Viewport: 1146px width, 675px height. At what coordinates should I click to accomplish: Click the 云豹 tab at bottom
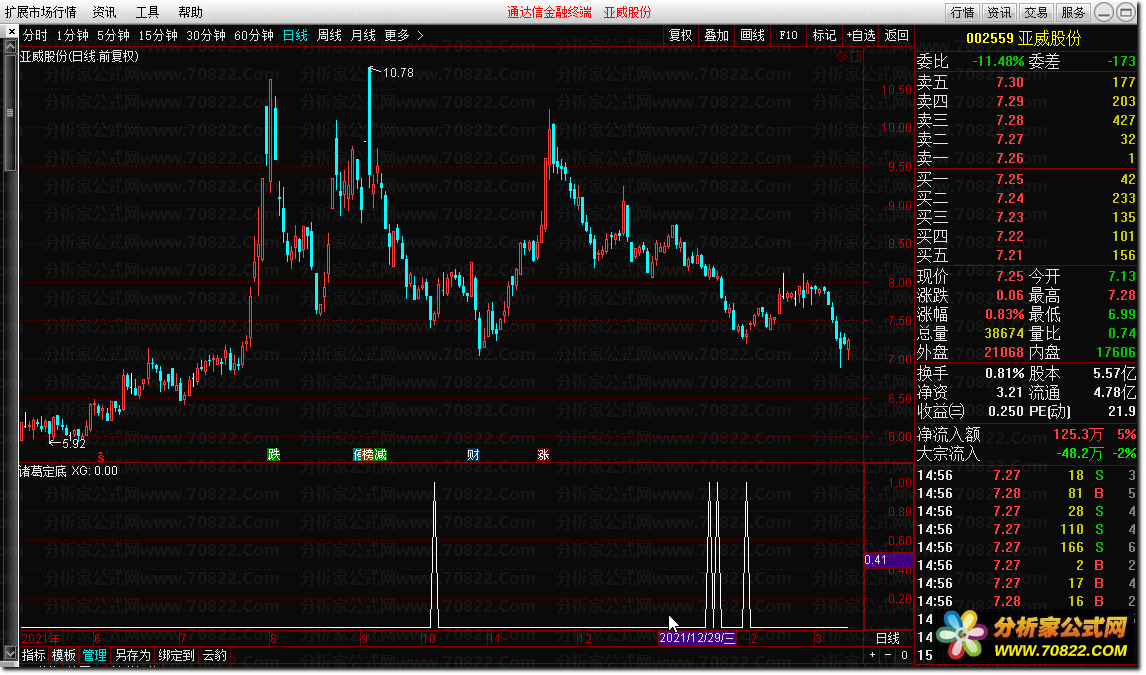coord(214,655)
